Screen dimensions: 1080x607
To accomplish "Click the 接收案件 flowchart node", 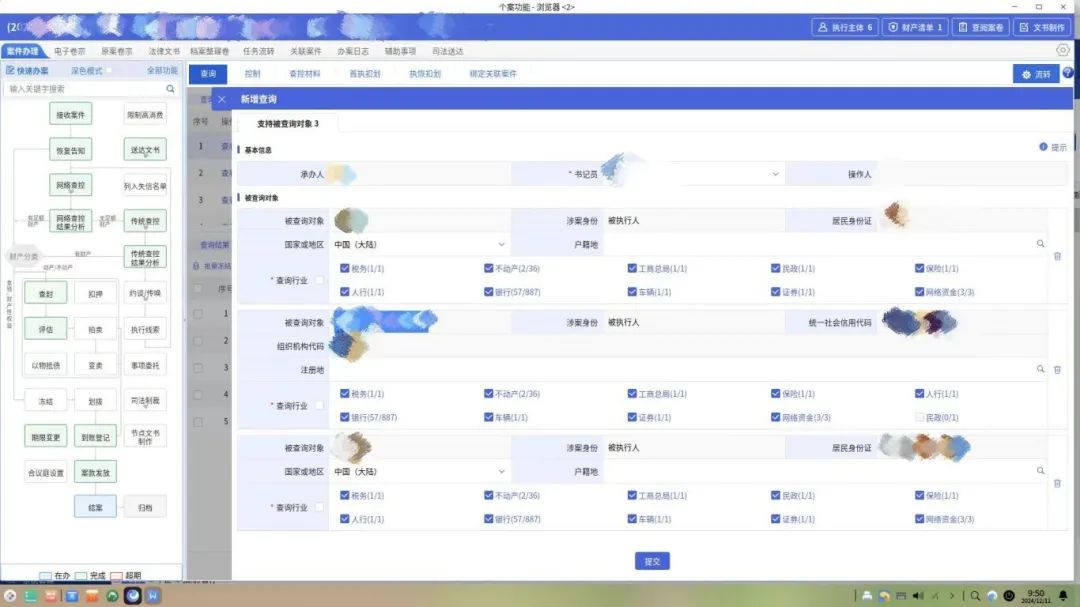I will coord(70,114).
